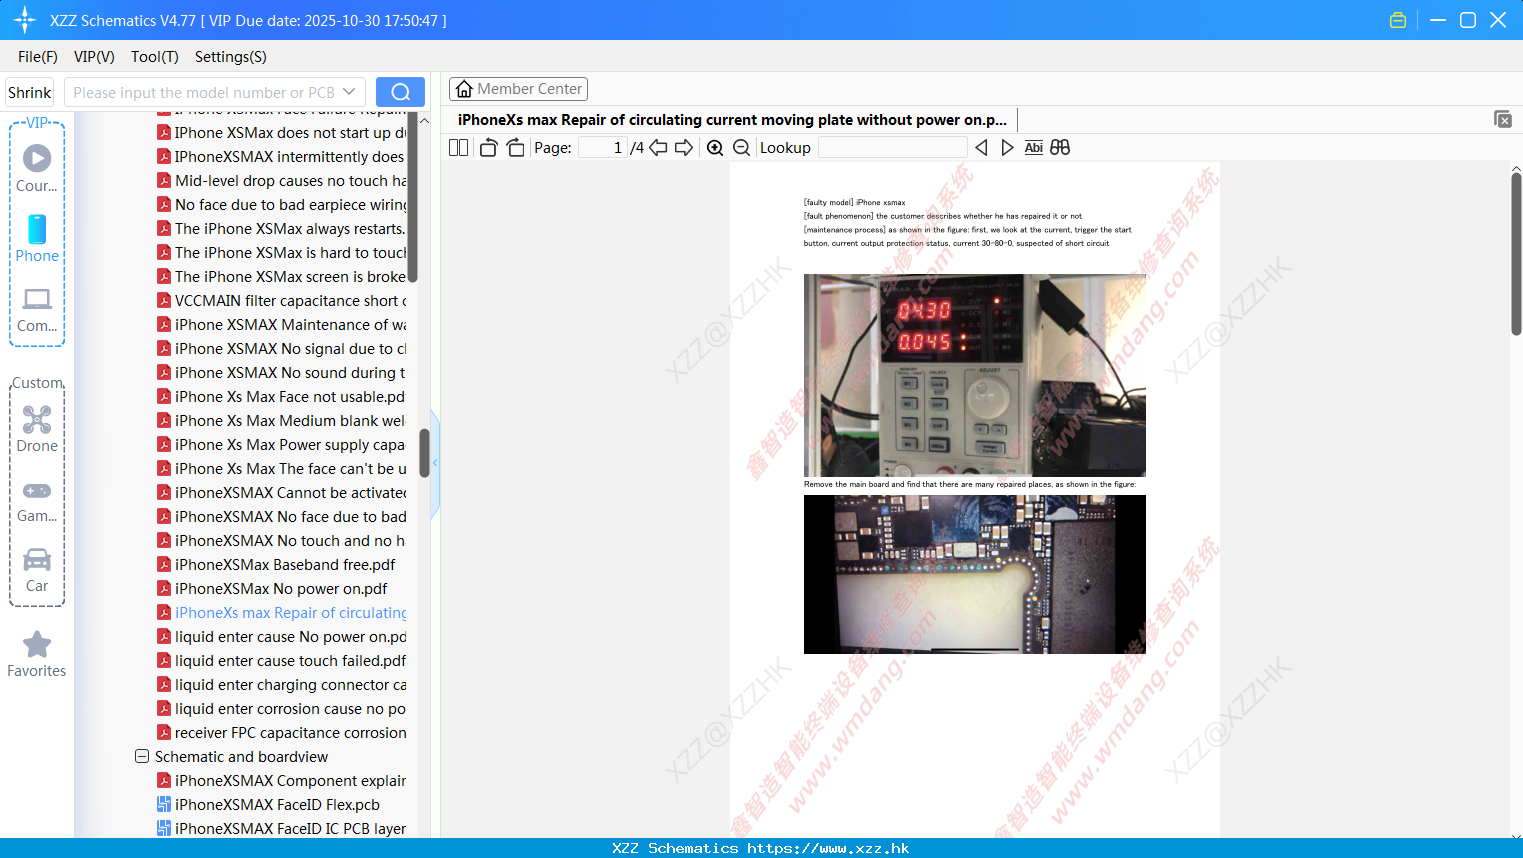
Task: Toggle whole-word match Abi icon
Action: point(1033,147)
